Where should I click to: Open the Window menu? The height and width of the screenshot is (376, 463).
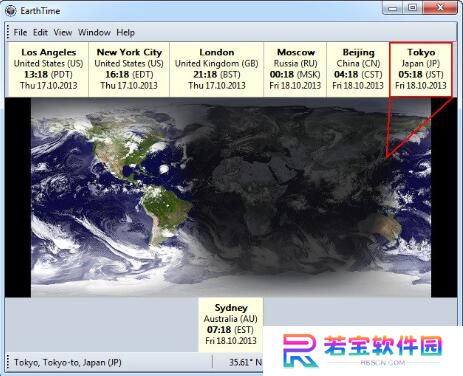[x=94, y=33]
